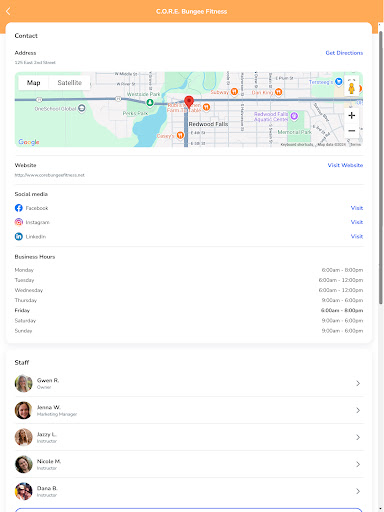Click the Subway restaurant marker on map
Screen dimensions: 384x512
234,92
